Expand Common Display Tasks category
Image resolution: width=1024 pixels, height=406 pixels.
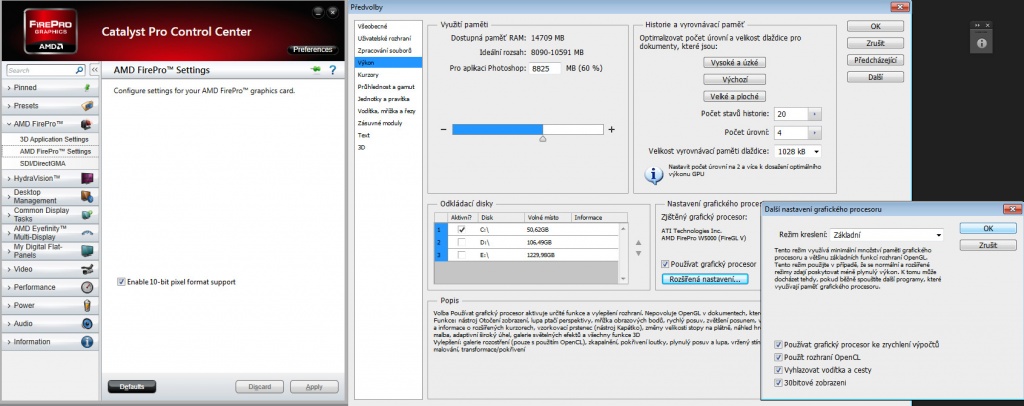click(9, 214)
